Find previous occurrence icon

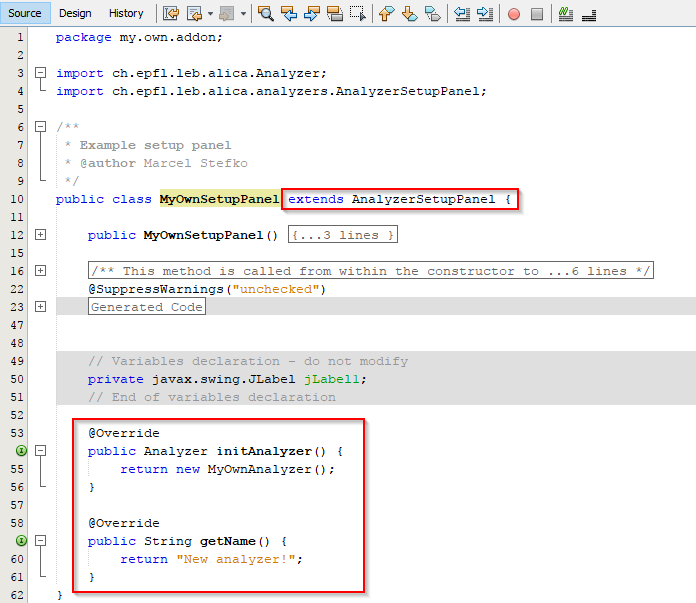289,14
